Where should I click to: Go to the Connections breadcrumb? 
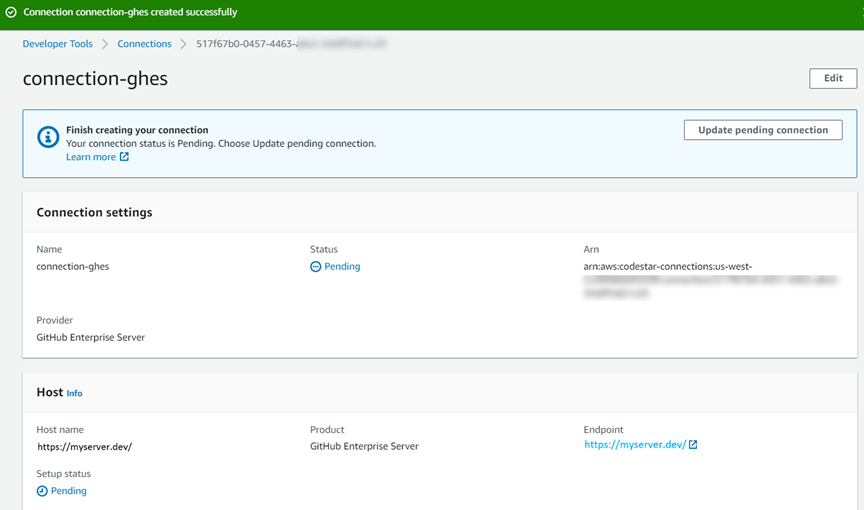(x=144, y=44)
